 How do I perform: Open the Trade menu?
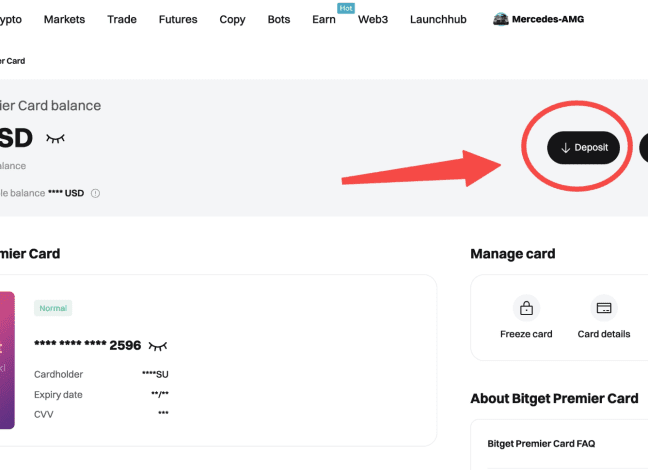tap(122, 19)
